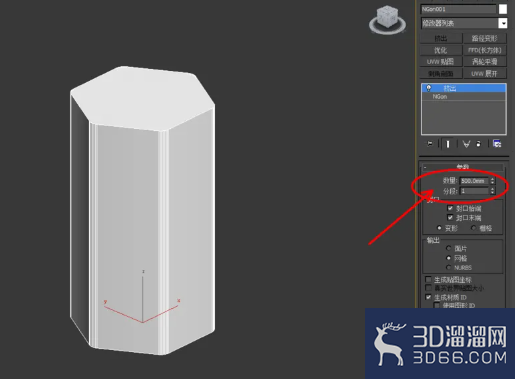
Task: Toggle the 使用图形 ID checkbox
Action: point(437,305)
